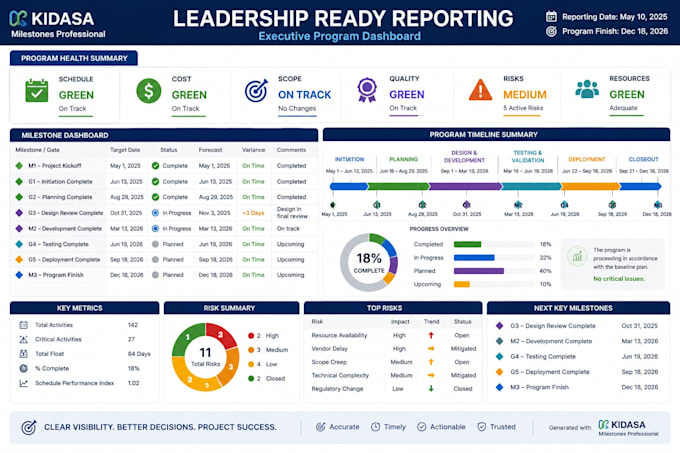
Task: Click the Planned 40% progress bar
Action: (479, 271)
